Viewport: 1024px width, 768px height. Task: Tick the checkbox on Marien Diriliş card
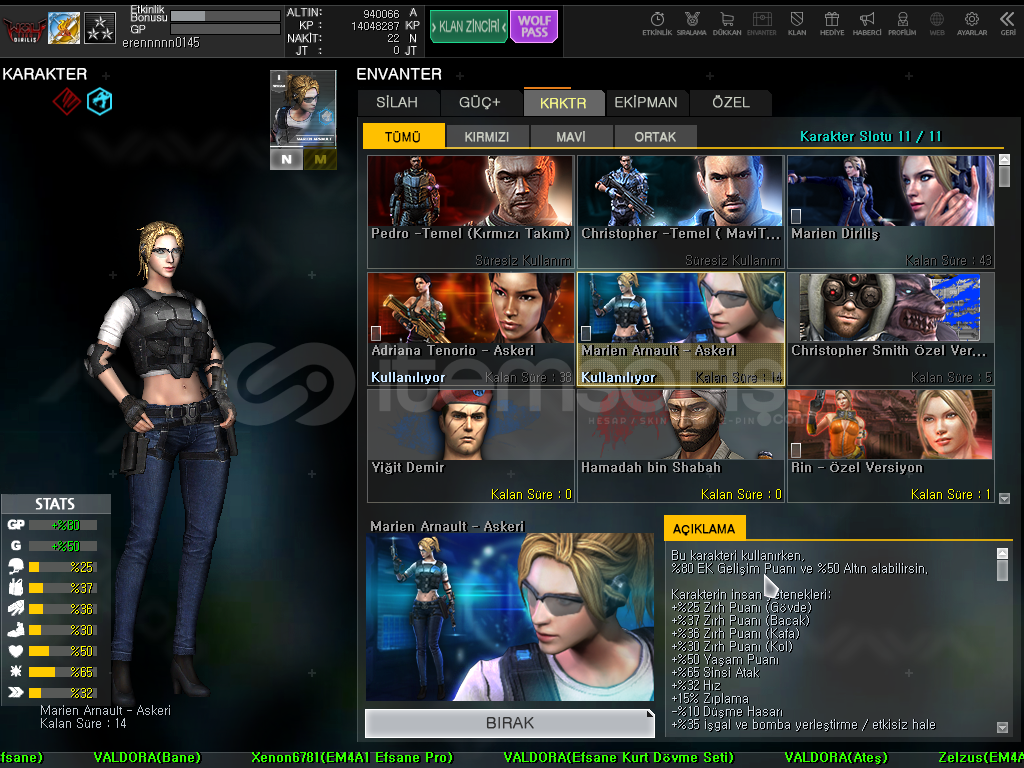[796, 216]
